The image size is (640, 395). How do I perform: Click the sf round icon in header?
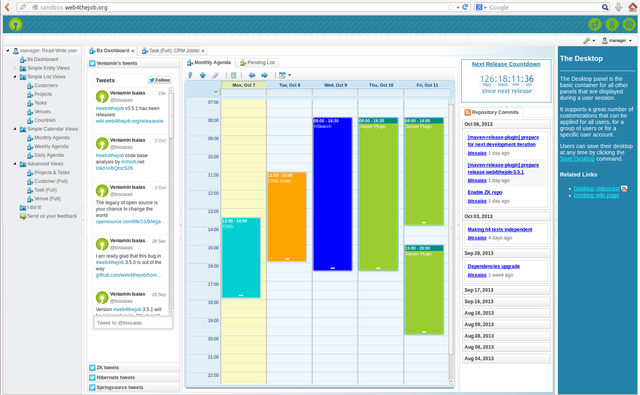595,24
